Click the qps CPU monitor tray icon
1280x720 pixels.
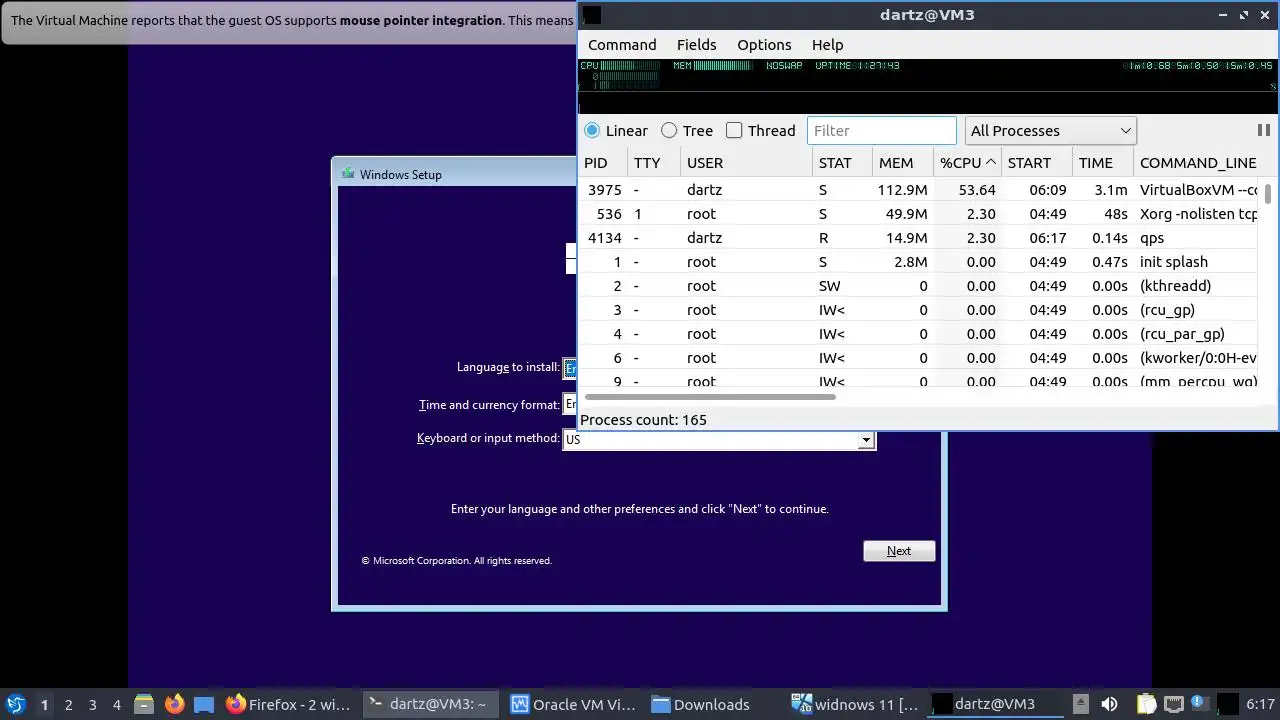coord(1228,704)
